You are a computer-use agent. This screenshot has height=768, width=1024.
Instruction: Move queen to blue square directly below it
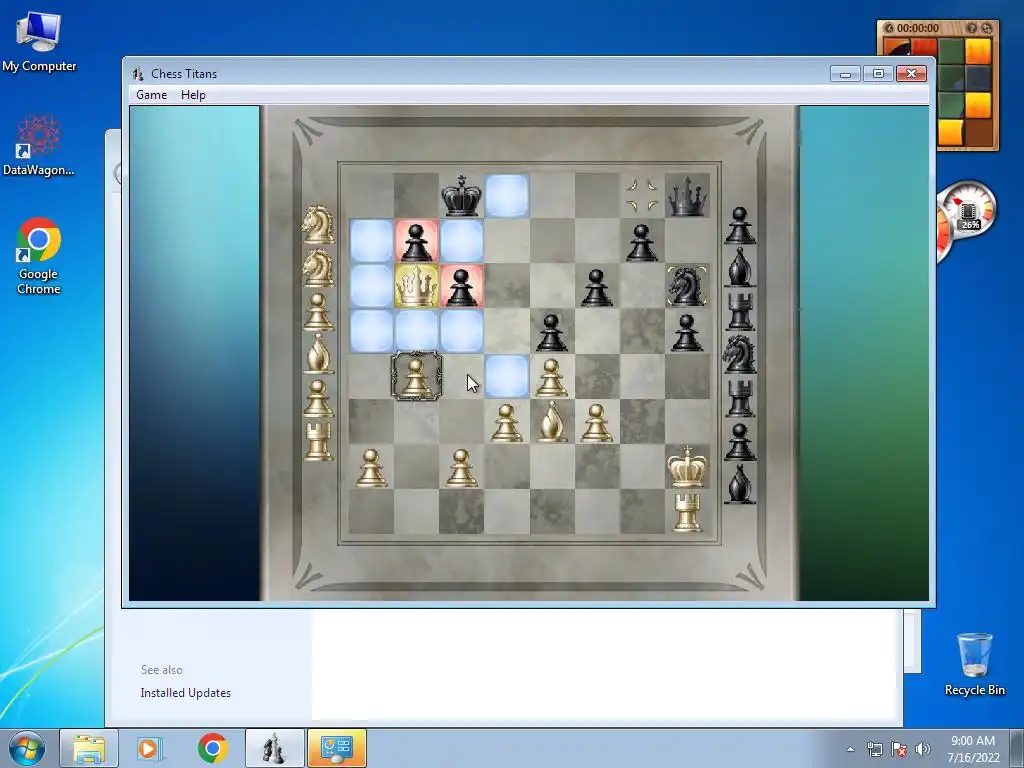click(x=416, y=331)
